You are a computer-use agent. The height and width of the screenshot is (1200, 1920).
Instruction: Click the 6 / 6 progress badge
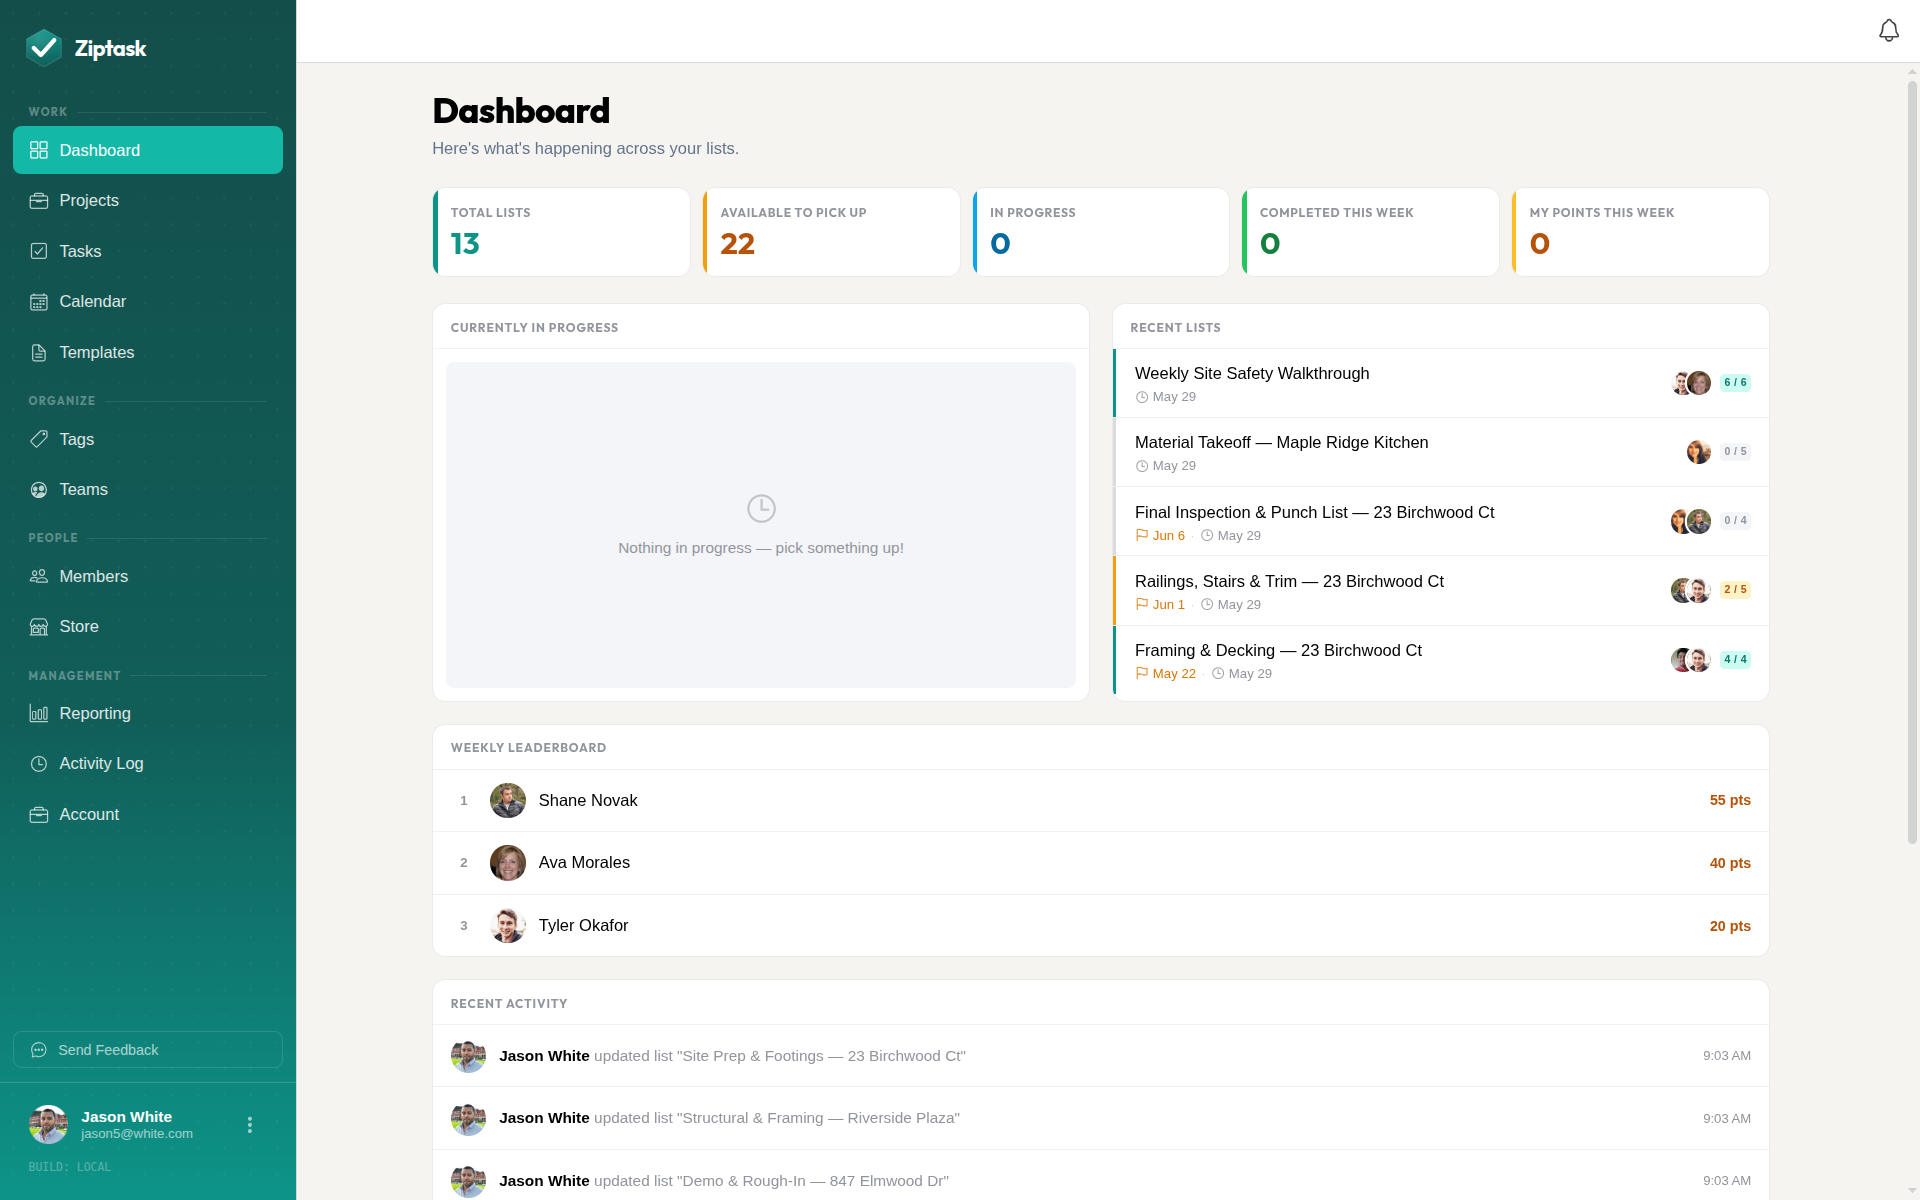coord(1735,383)
